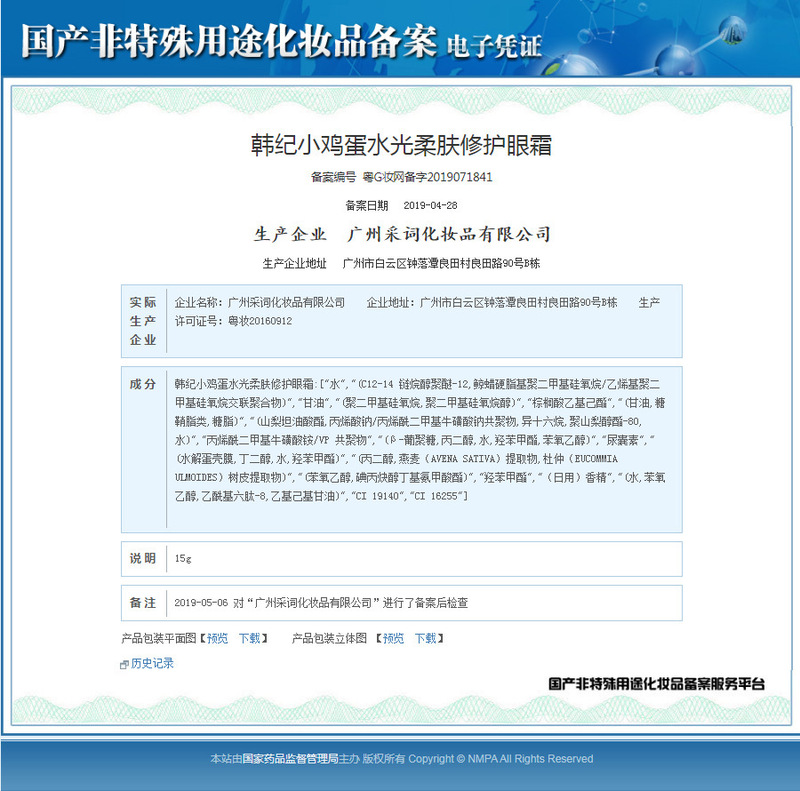
Task: Click 下载 link for 产品包装立体图
Action: (x=426, y=638)
